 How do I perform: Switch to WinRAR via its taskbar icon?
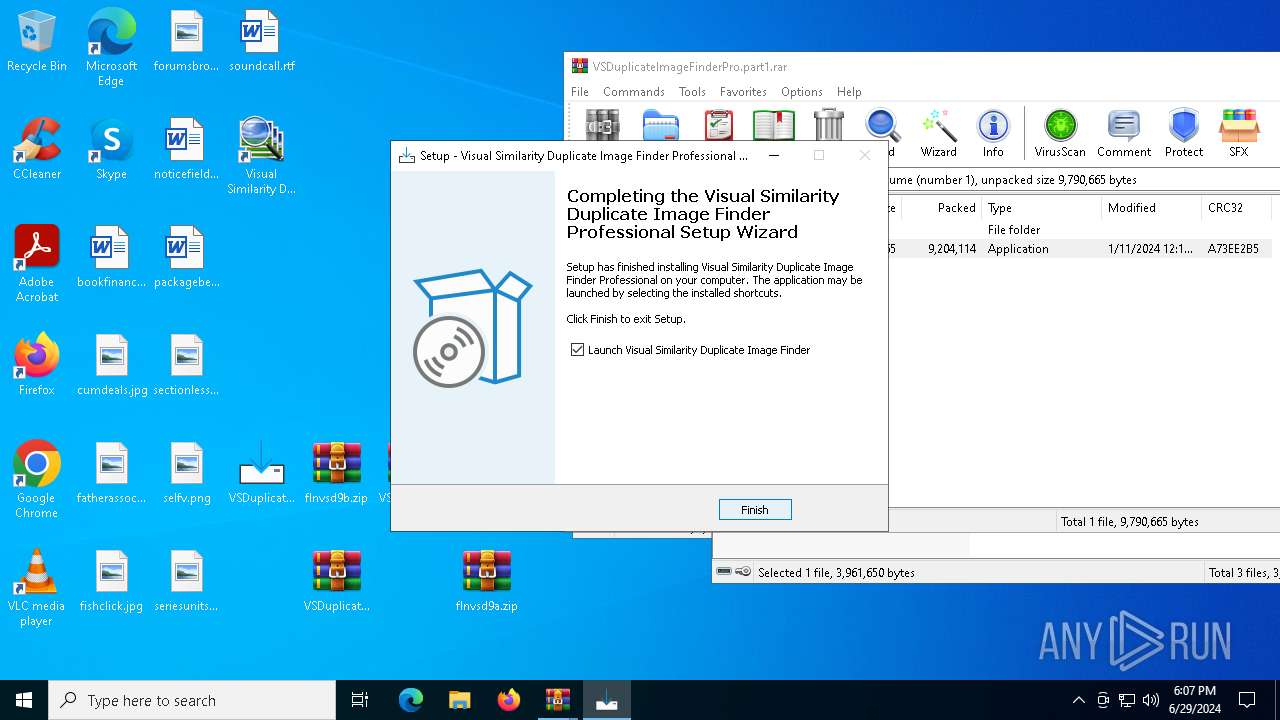pyautogui.click(x=557, y=700)
